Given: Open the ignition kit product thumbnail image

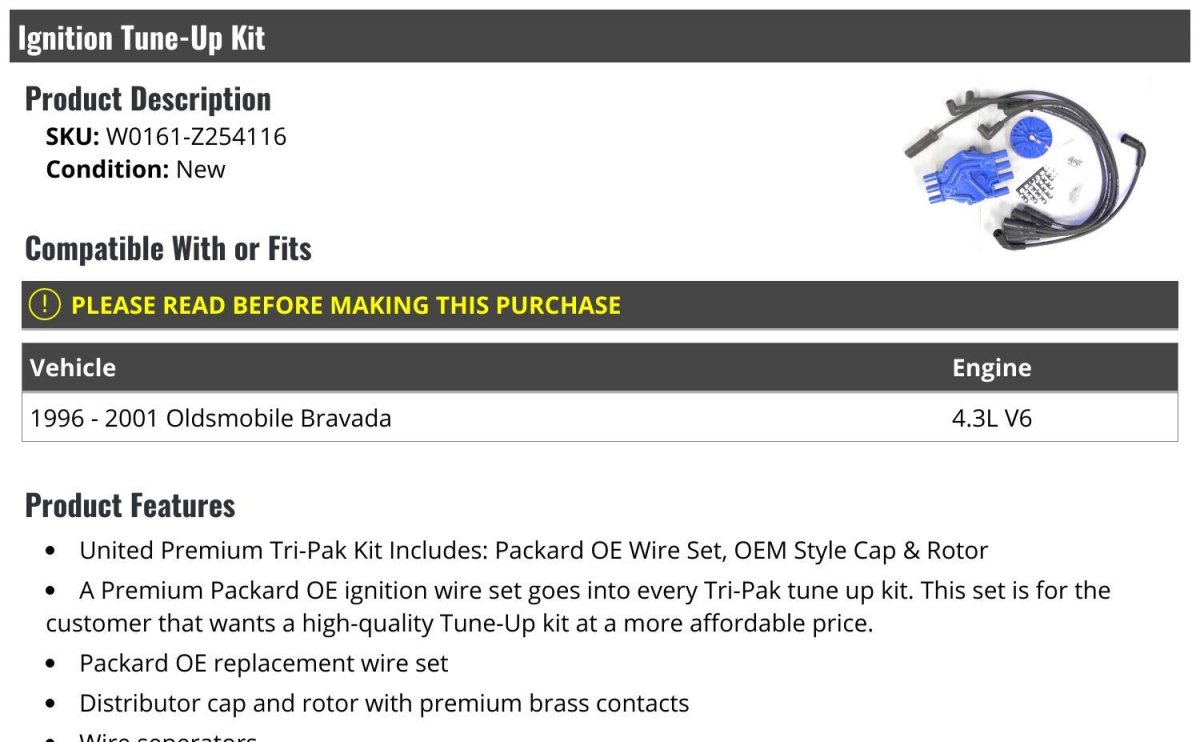Looking at the screenshot, I should point(1024,167).
